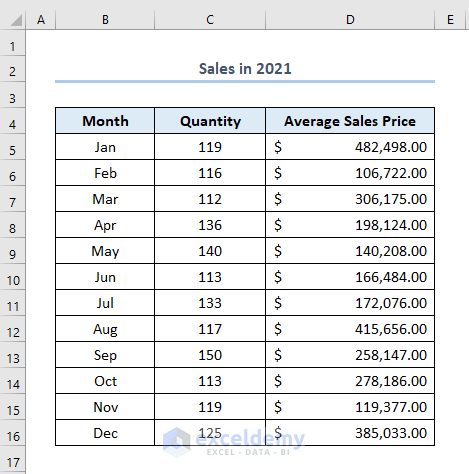Click the Select All corner triangle
Screen dimensions: 469x474
pyautogui.click(x=16, y=20)
